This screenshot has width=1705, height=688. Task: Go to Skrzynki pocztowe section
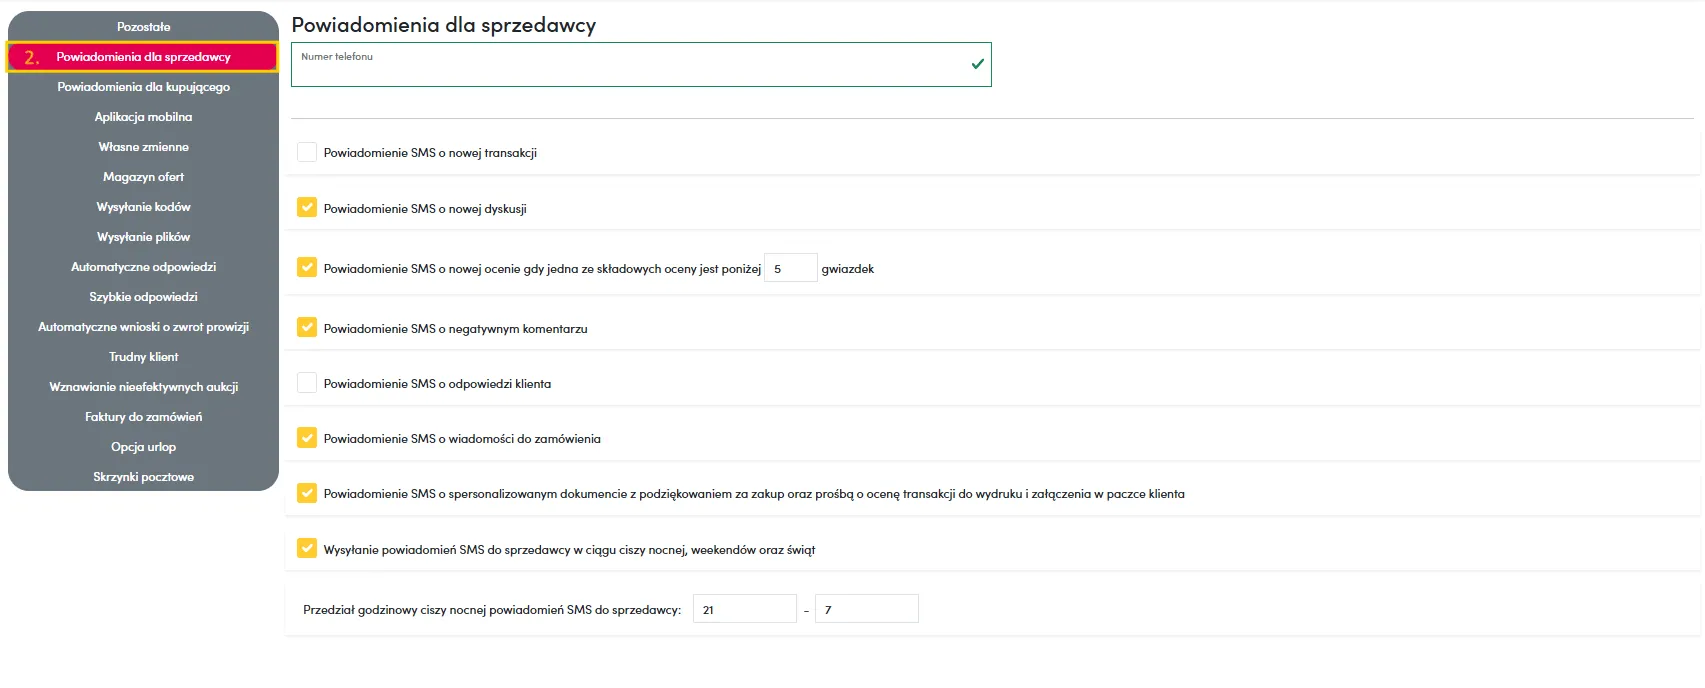coord(143,477)
